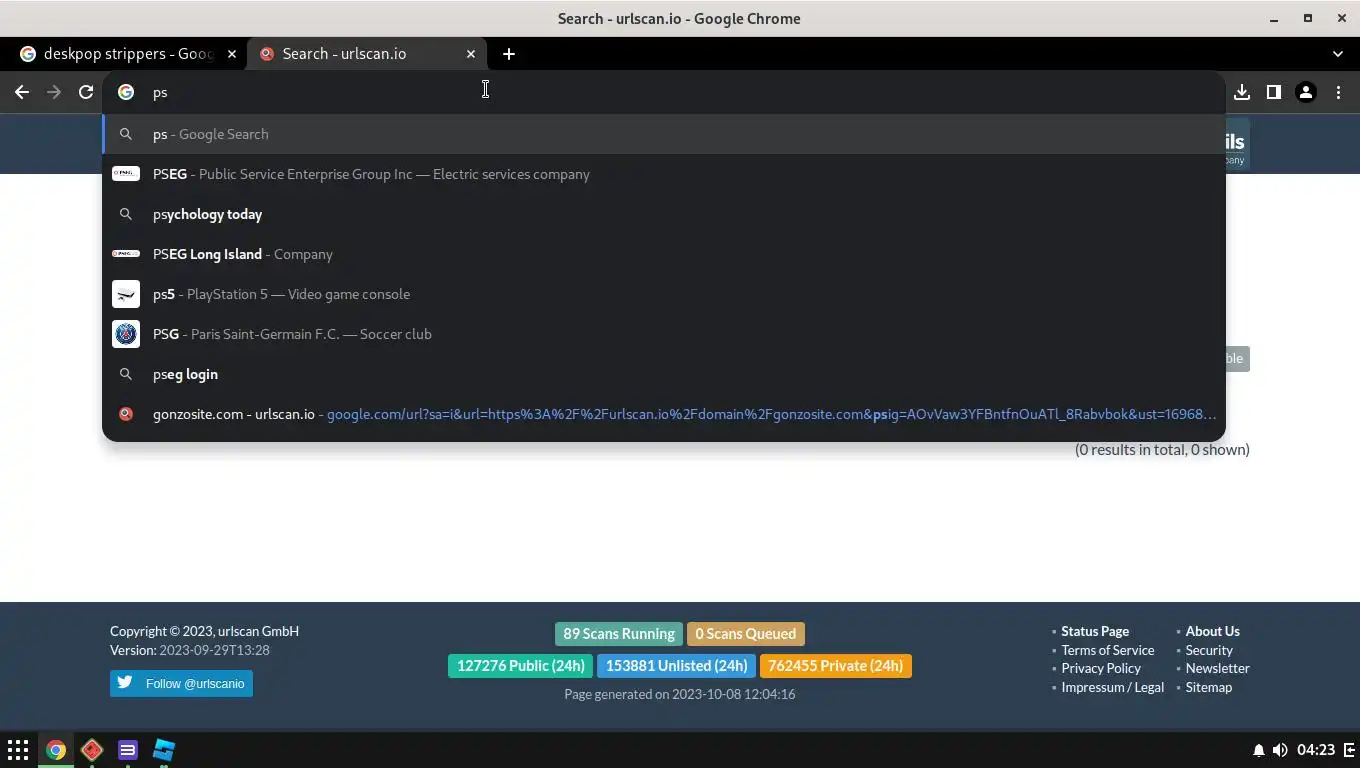
Task: Click the PSEG logo thumbnail in suggestions
Action: [x=126, y=174]
